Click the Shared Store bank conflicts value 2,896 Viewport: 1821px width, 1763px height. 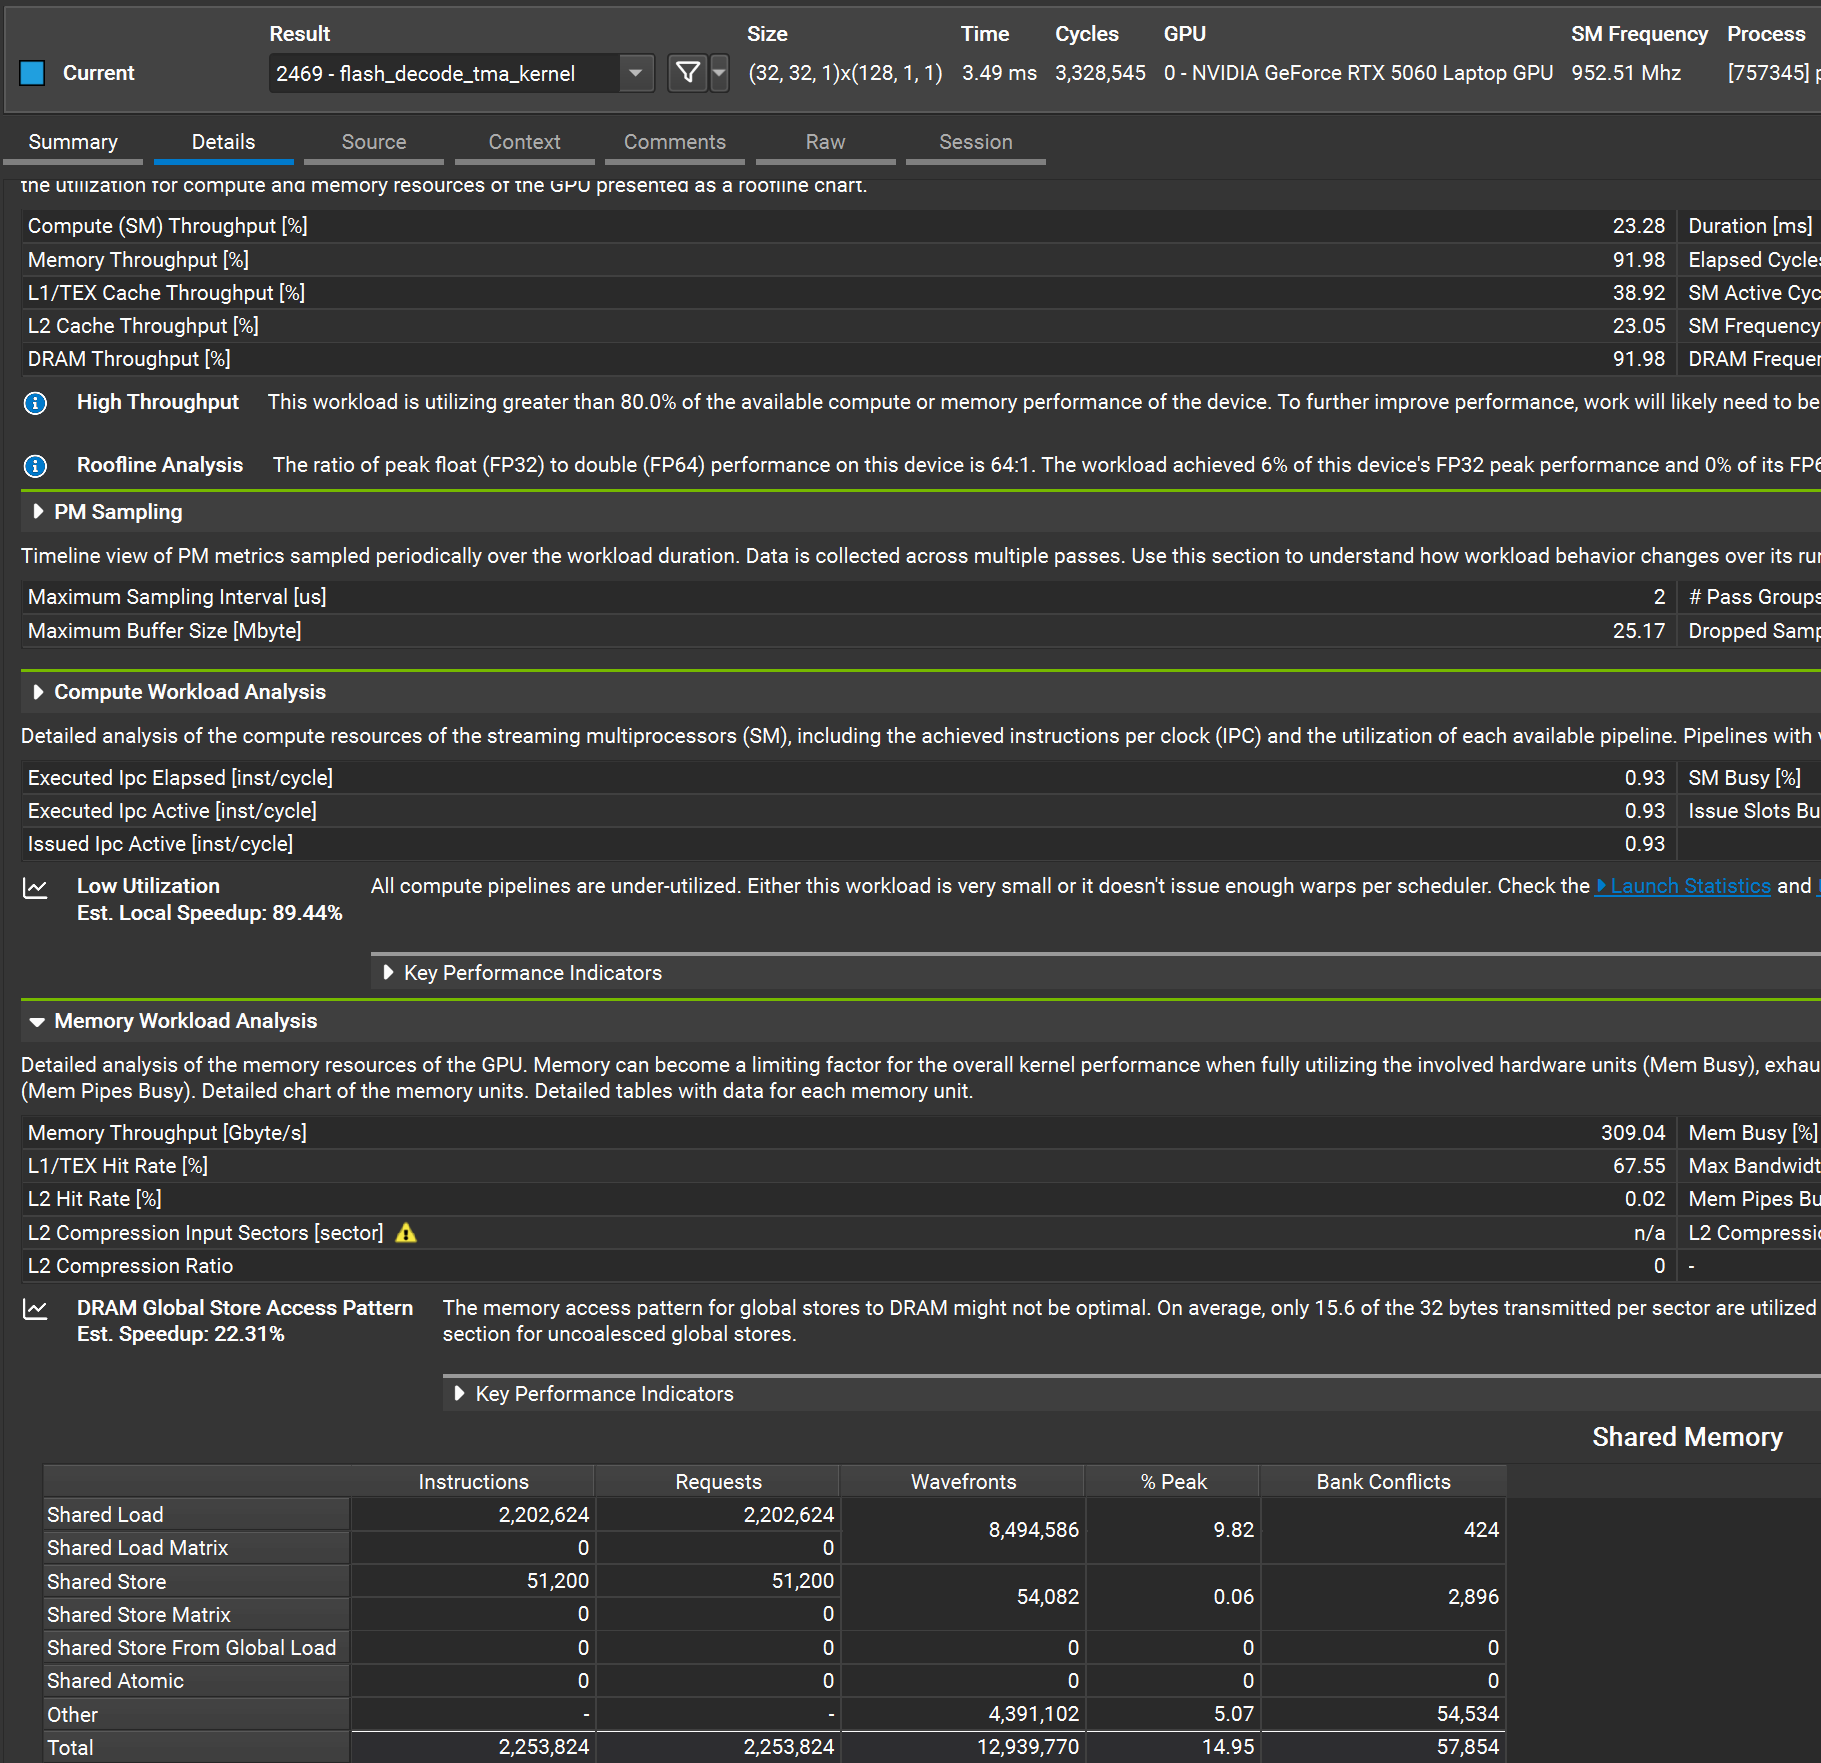pyautogui.click(x=1474, y=1597)
